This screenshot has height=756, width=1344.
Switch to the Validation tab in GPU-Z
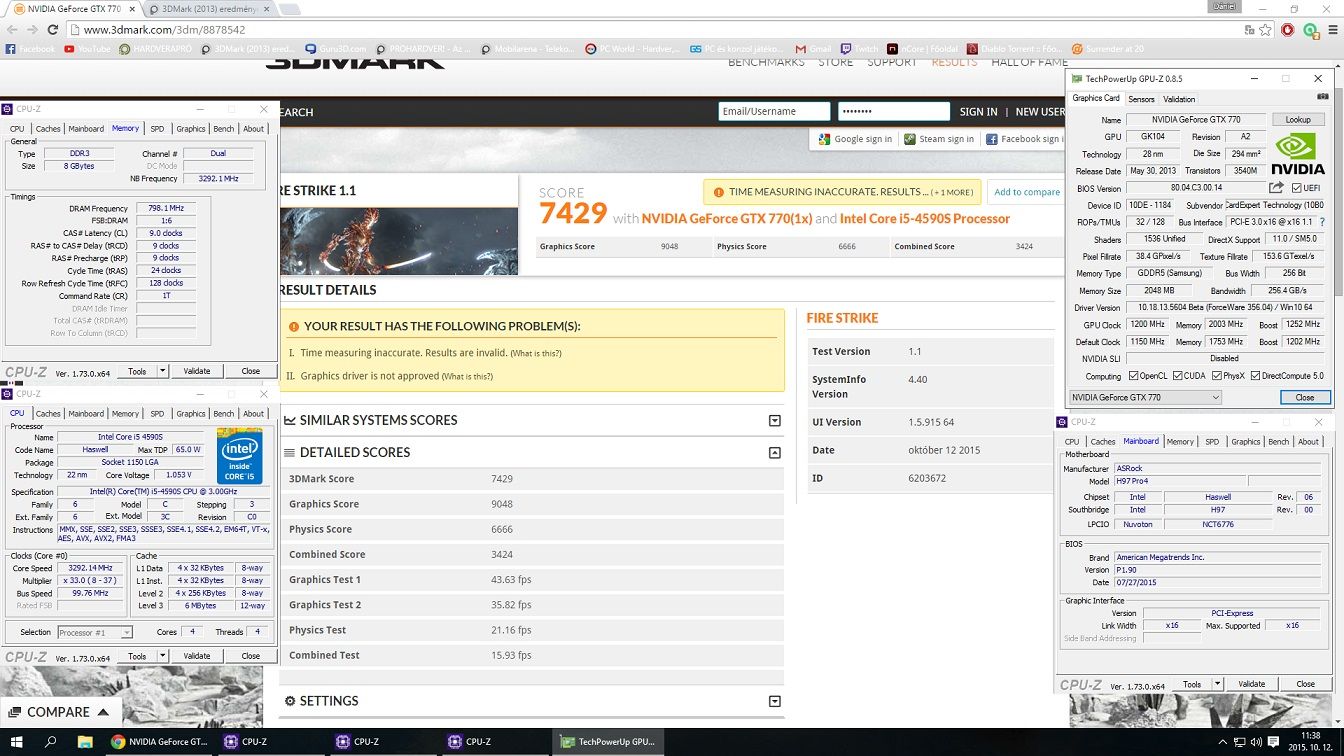tap(1179, 99)
